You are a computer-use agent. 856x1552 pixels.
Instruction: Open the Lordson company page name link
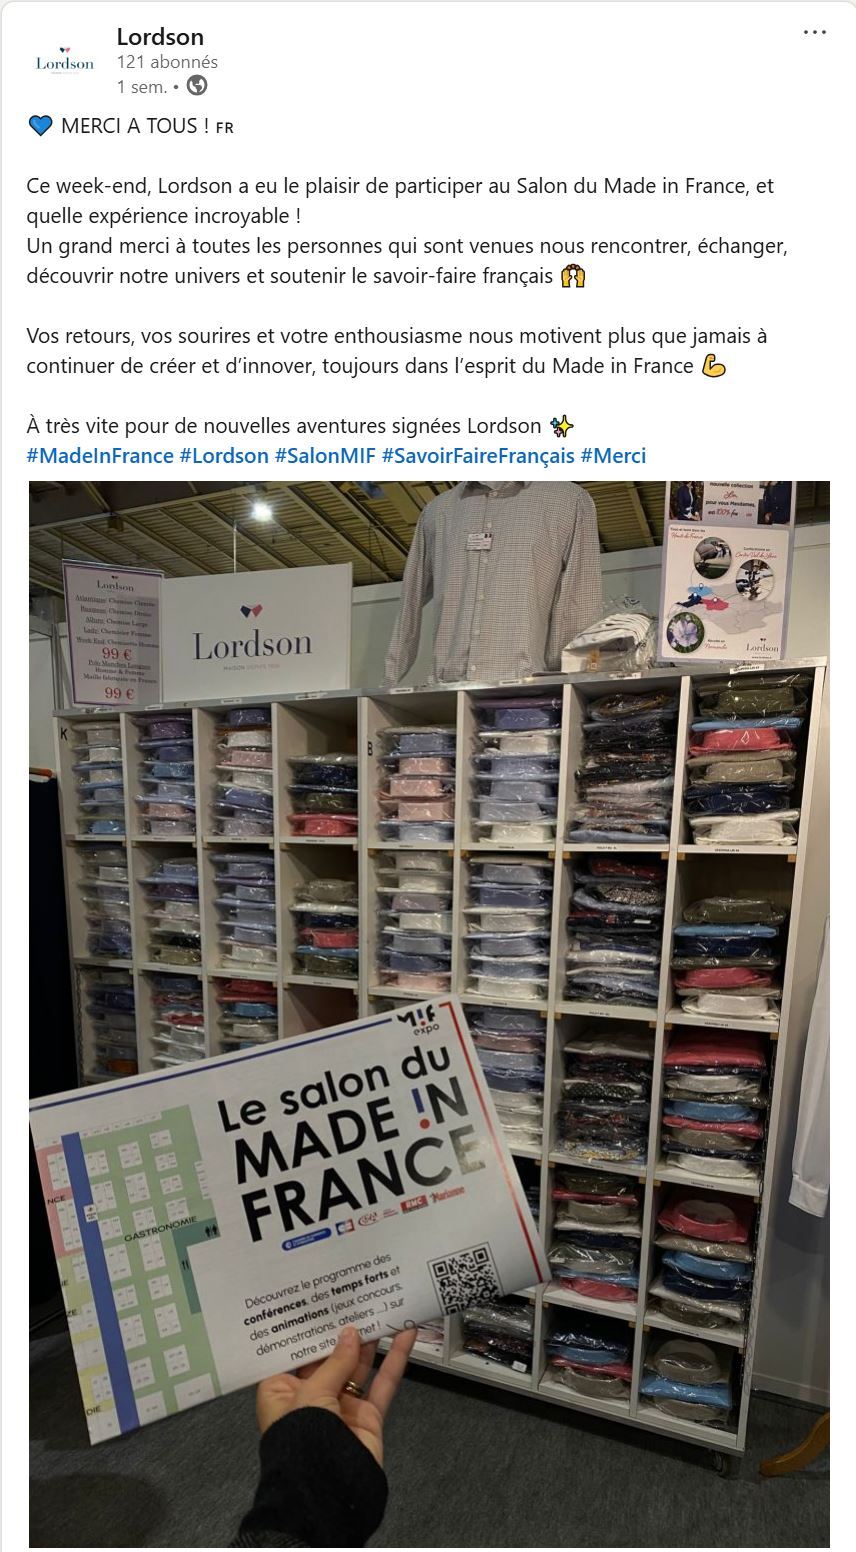click(x=160, y=37)
